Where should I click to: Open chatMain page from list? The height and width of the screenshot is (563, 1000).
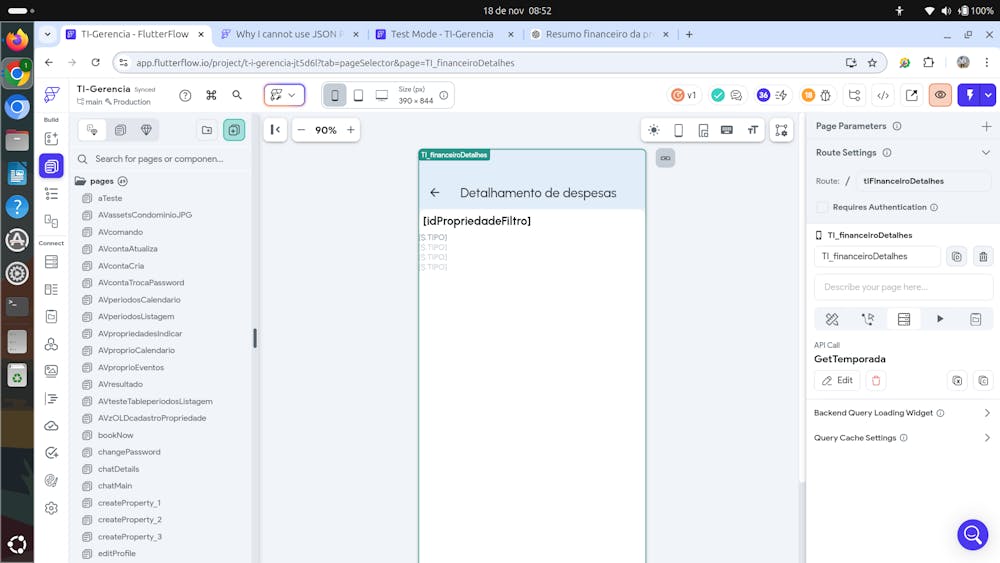[x=115, y=486]
